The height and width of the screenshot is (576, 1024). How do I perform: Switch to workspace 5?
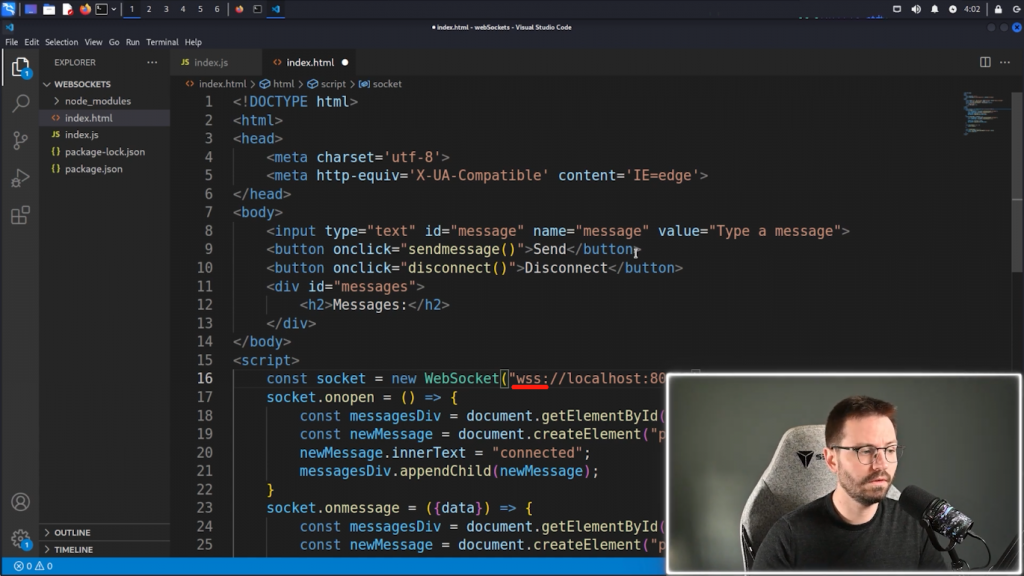(200, 9)
